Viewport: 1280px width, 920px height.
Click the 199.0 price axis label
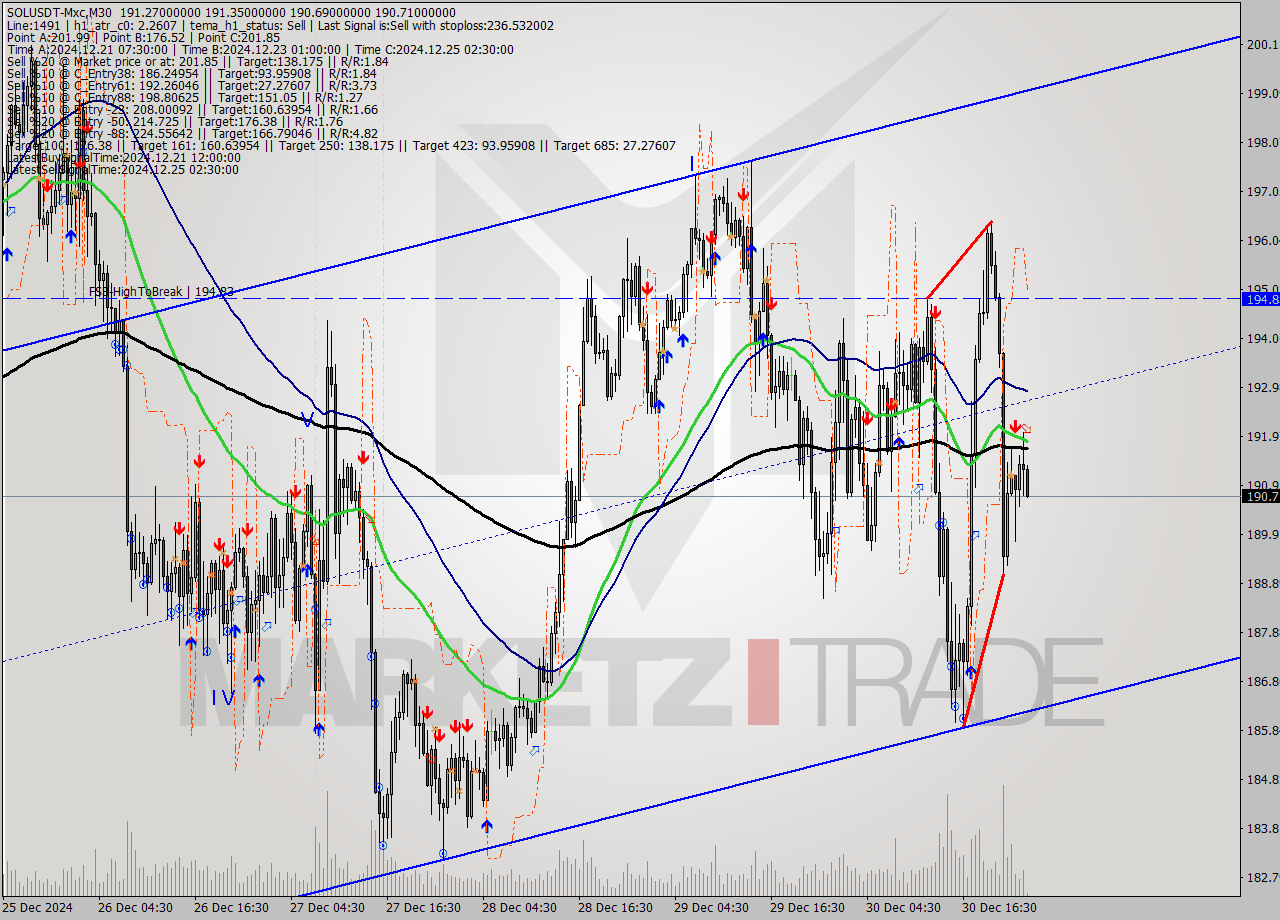click(x=1262, y=93)
